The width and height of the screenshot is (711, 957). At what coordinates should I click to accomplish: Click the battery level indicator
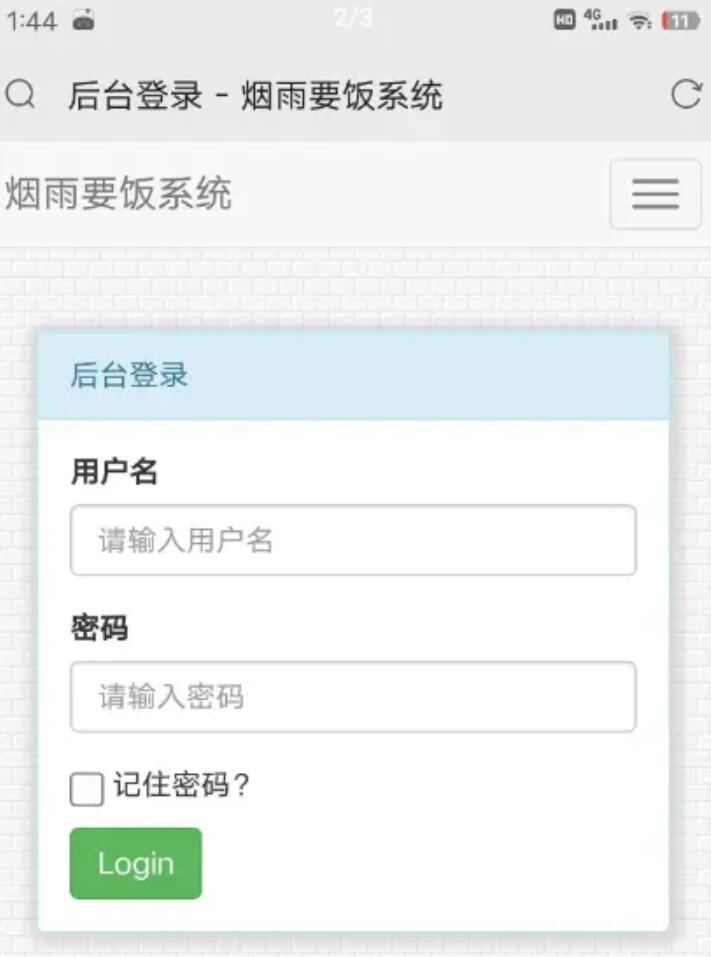click(x=681, y=21)
